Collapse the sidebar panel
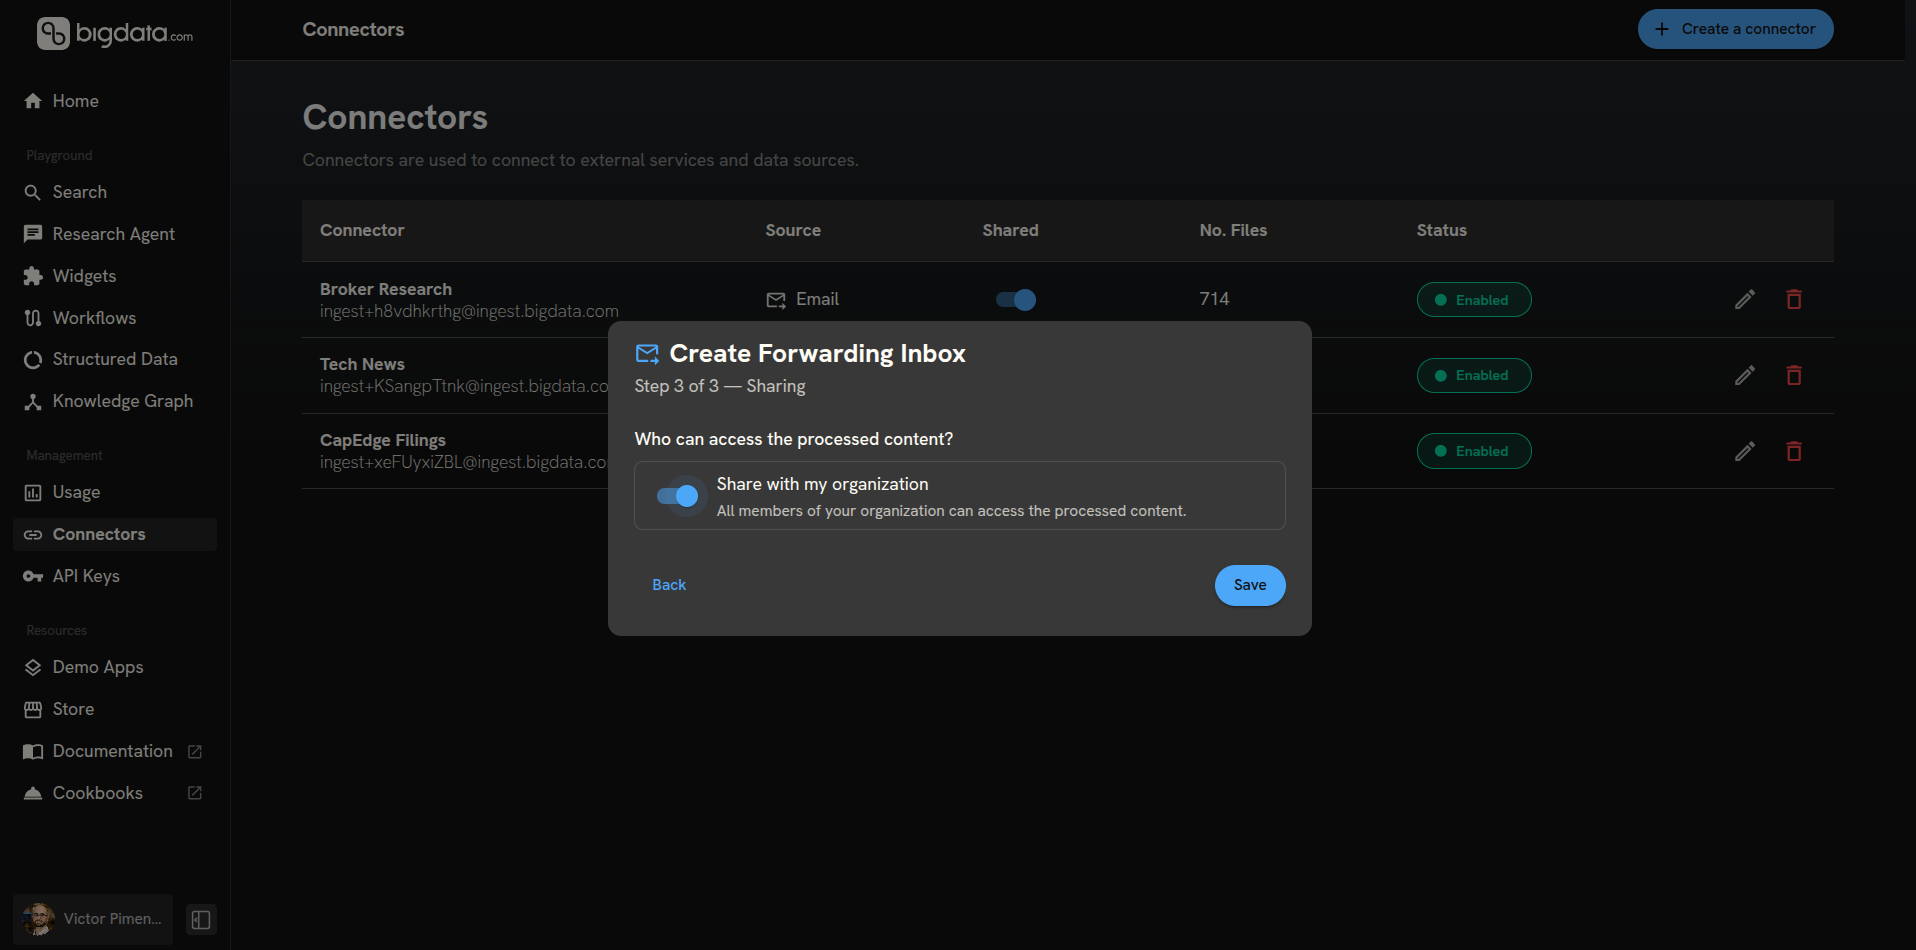The image size is (1916, 950). point(201,919)
